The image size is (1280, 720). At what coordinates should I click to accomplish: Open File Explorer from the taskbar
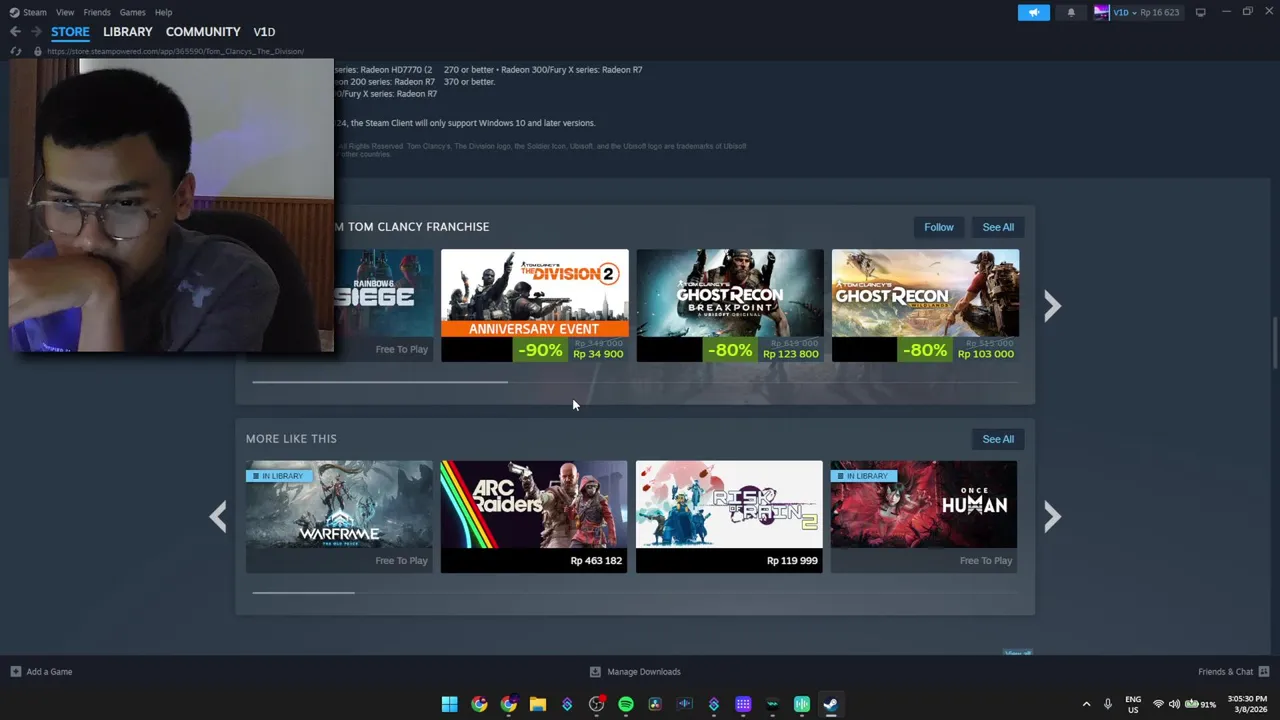[538, 704]
